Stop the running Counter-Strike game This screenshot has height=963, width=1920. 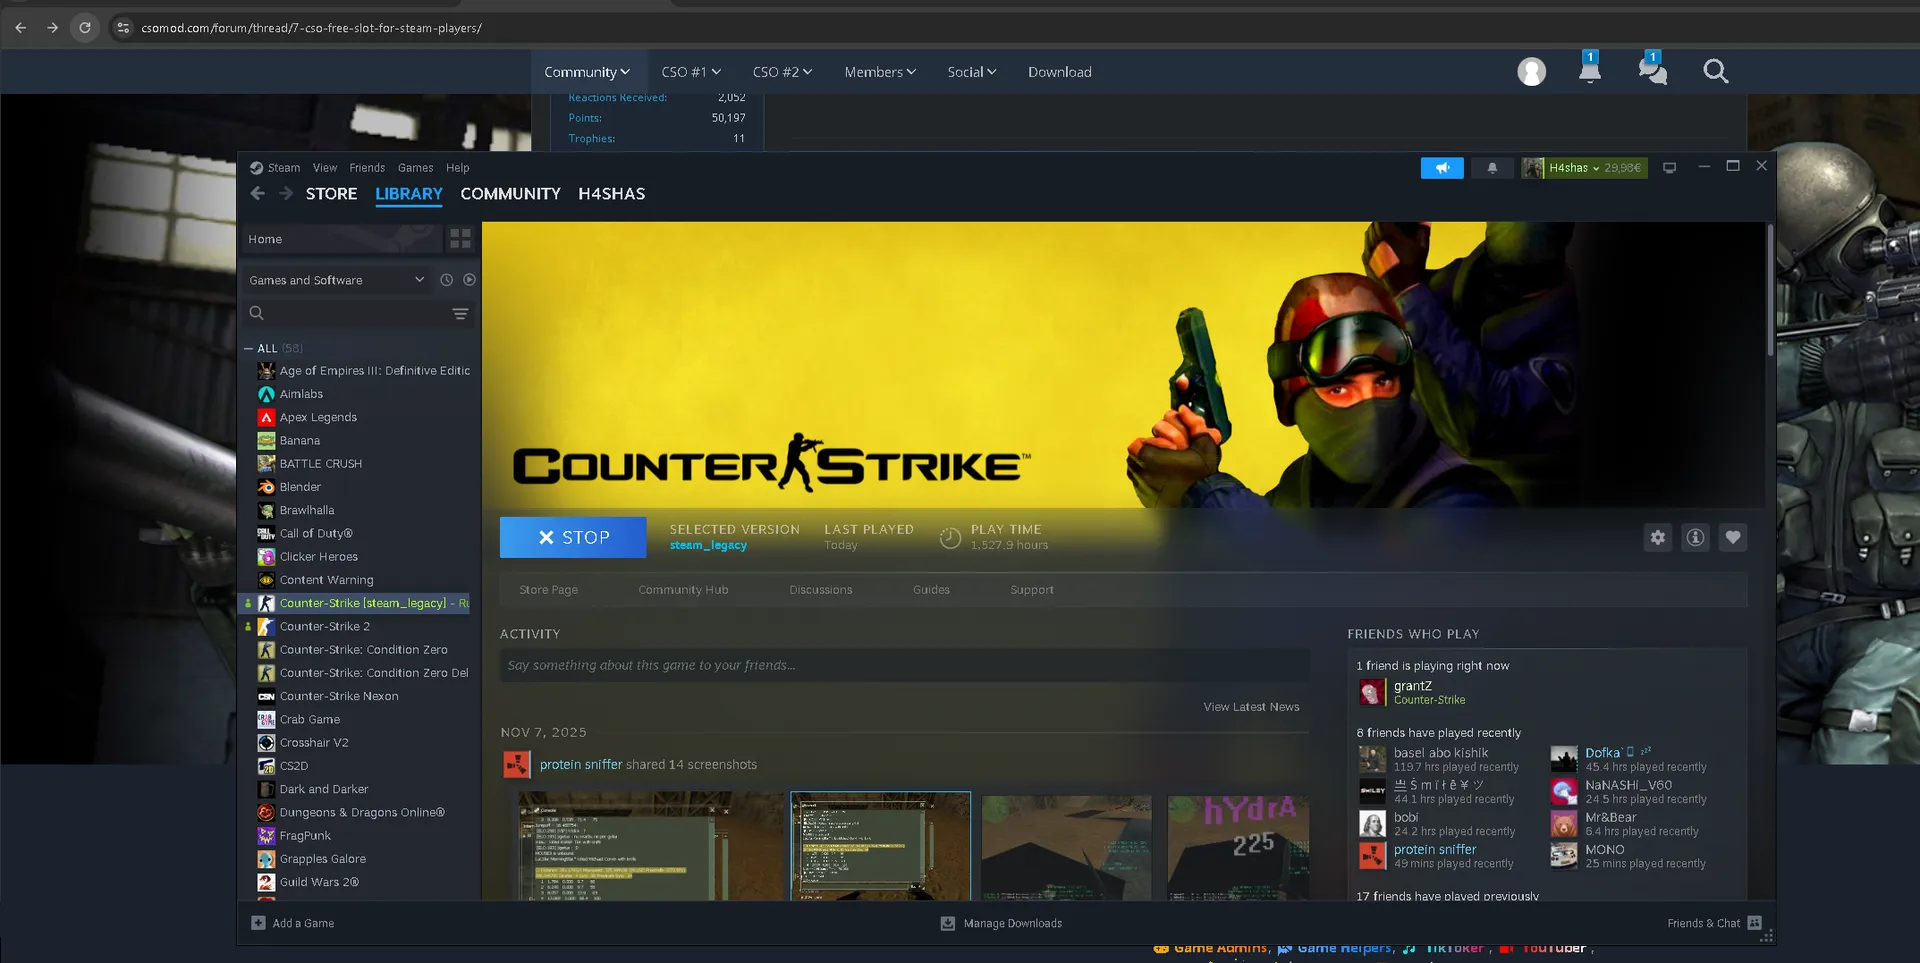(x=573, y=537)
